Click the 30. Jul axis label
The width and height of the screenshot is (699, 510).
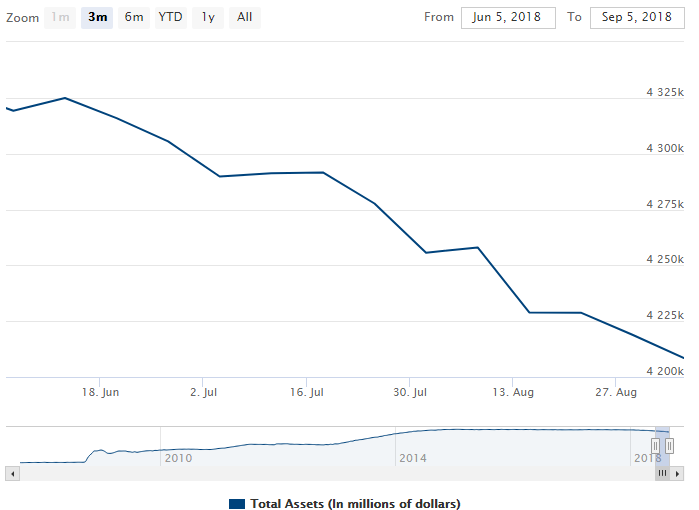click(410, 392)
